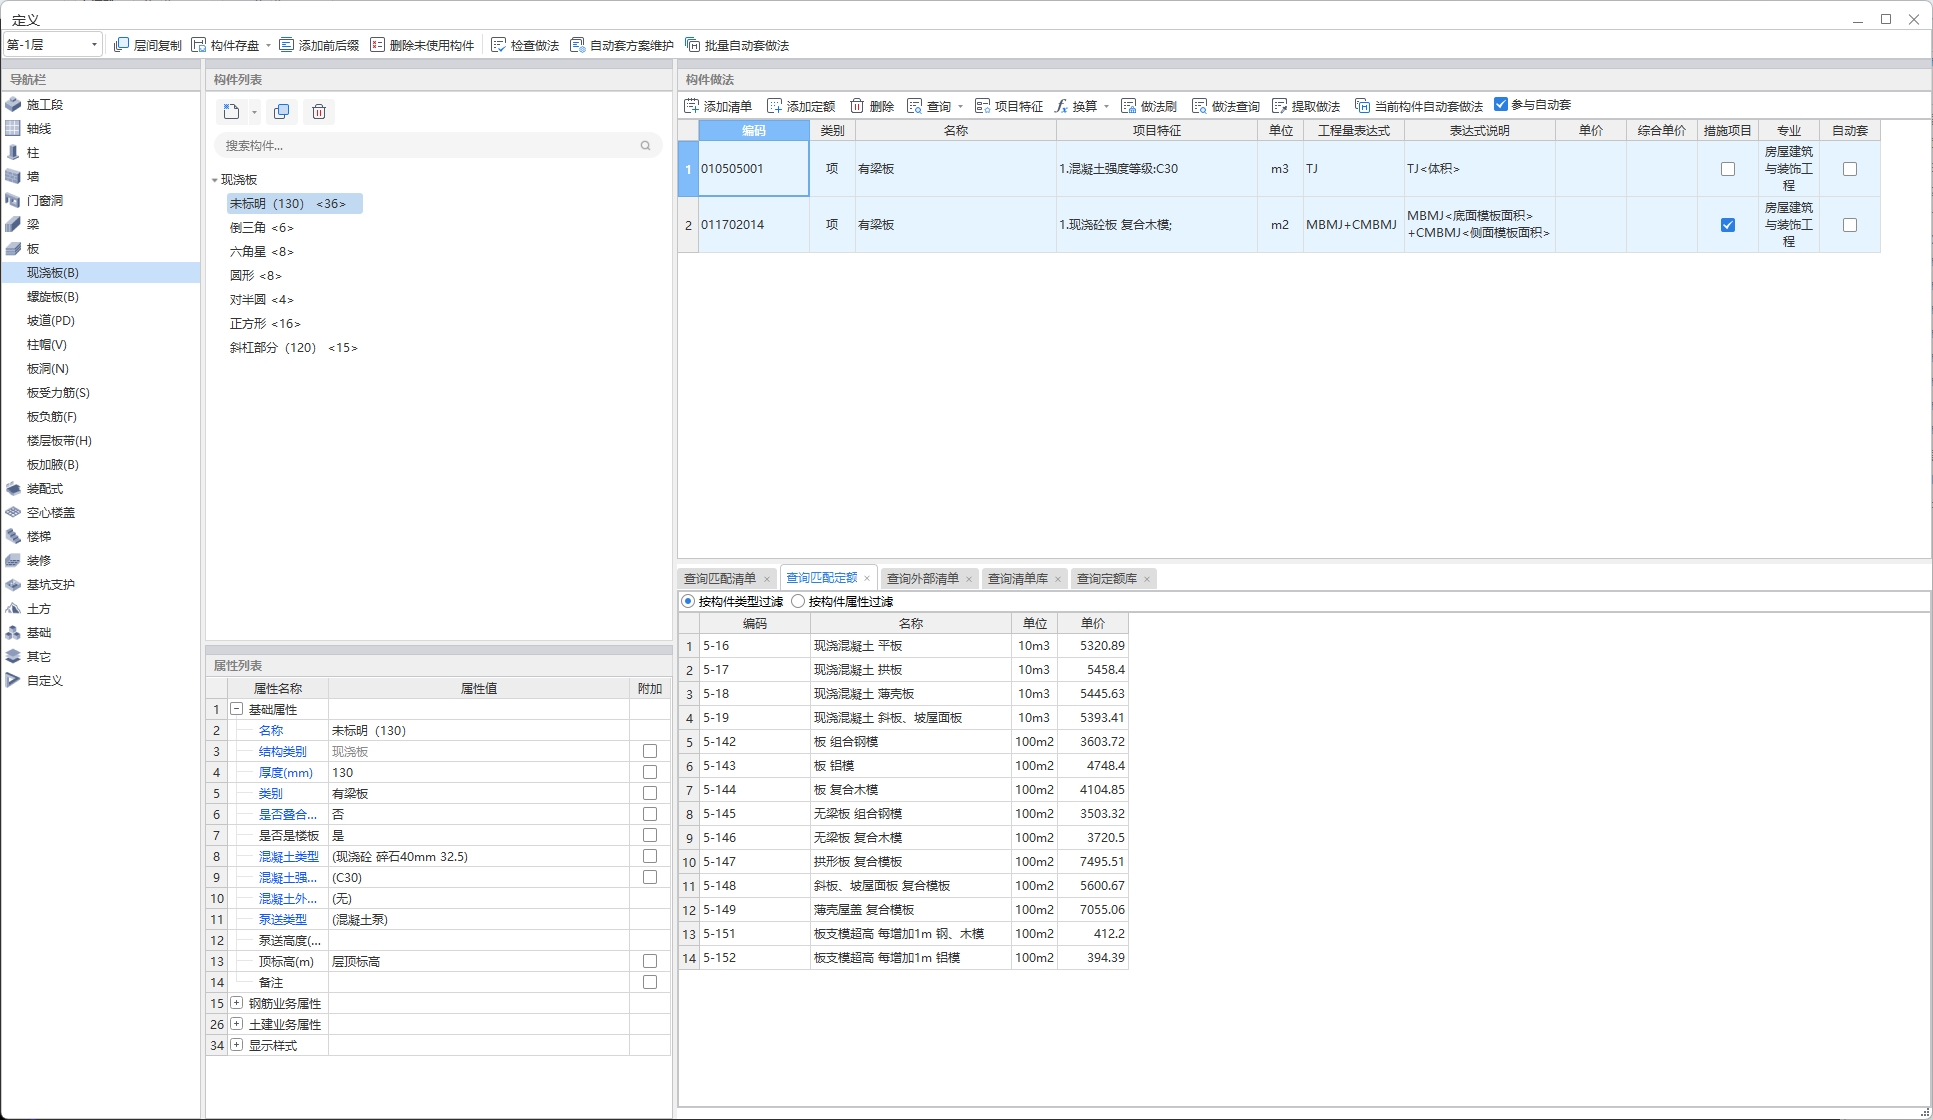Select the 按构件属性过滤 radio button

coord(799,603)
